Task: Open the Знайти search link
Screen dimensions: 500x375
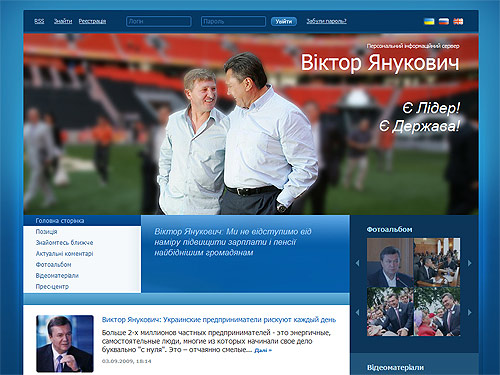Action: (x=63, y=21)
